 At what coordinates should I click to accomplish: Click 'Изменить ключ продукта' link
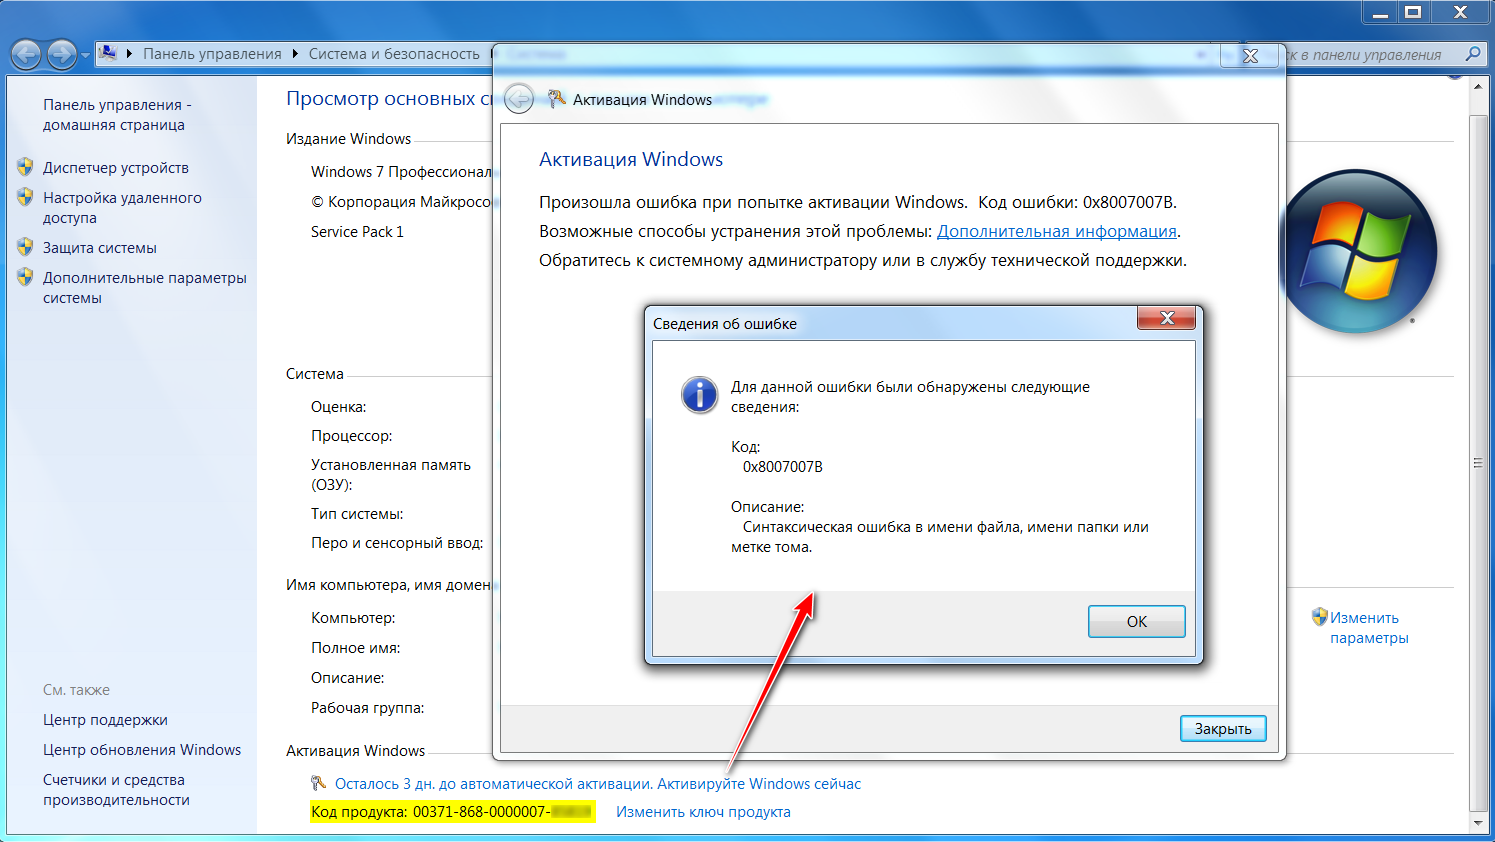[703, 812]
